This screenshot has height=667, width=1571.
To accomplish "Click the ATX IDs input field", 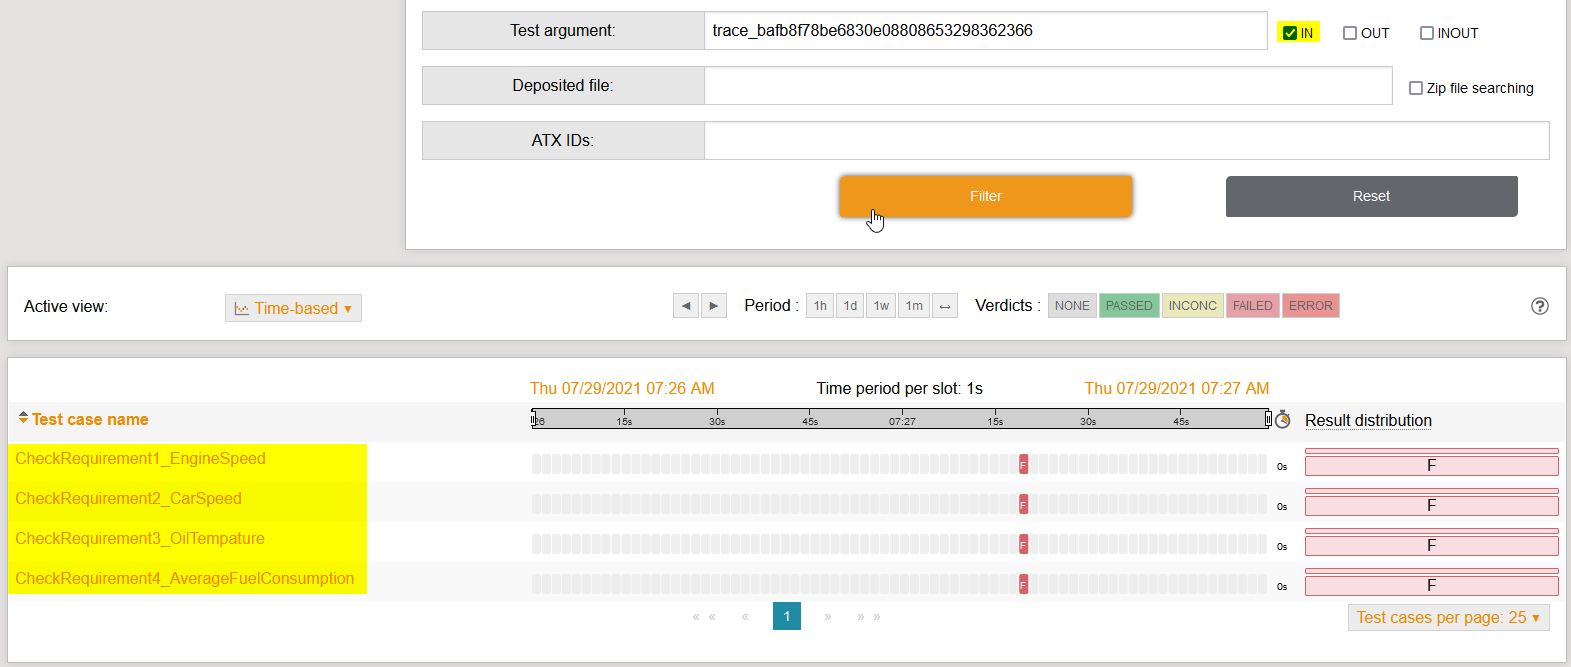I will (1127, 141).
